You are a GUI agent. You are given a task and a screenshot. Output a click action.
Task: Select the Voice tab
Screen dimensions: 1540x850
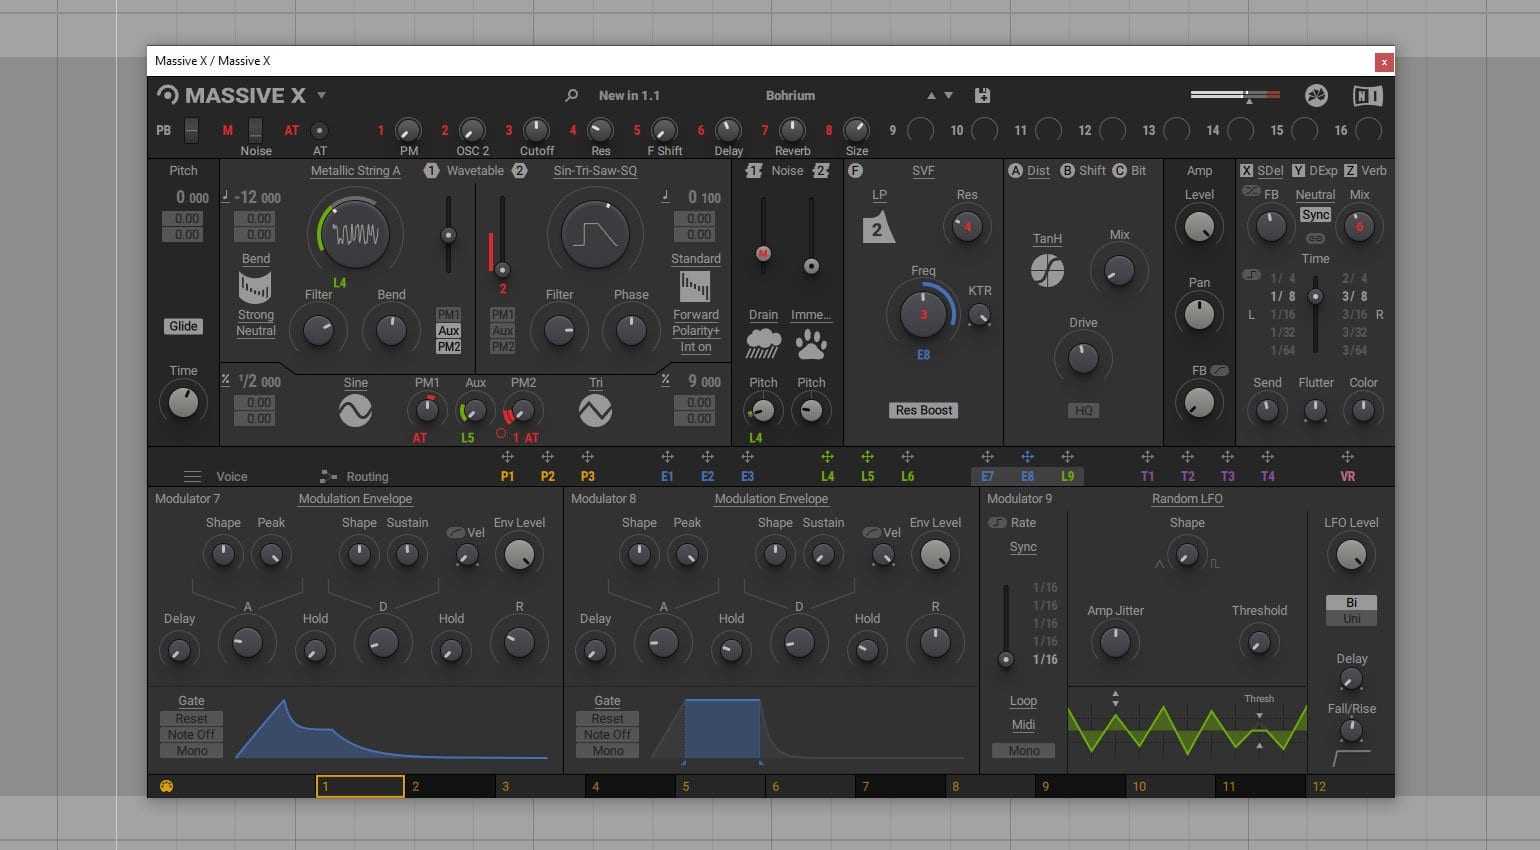coord(231,476)
